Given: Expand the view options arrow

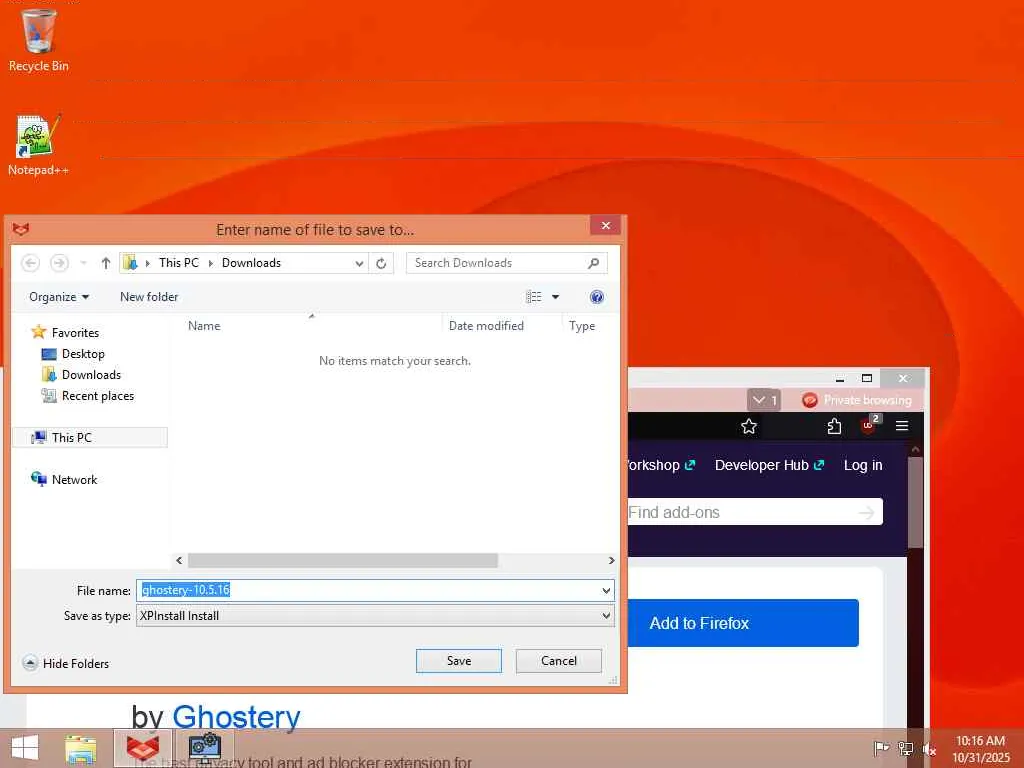Looking at the screenshot, I should click(x=556, y=297).
